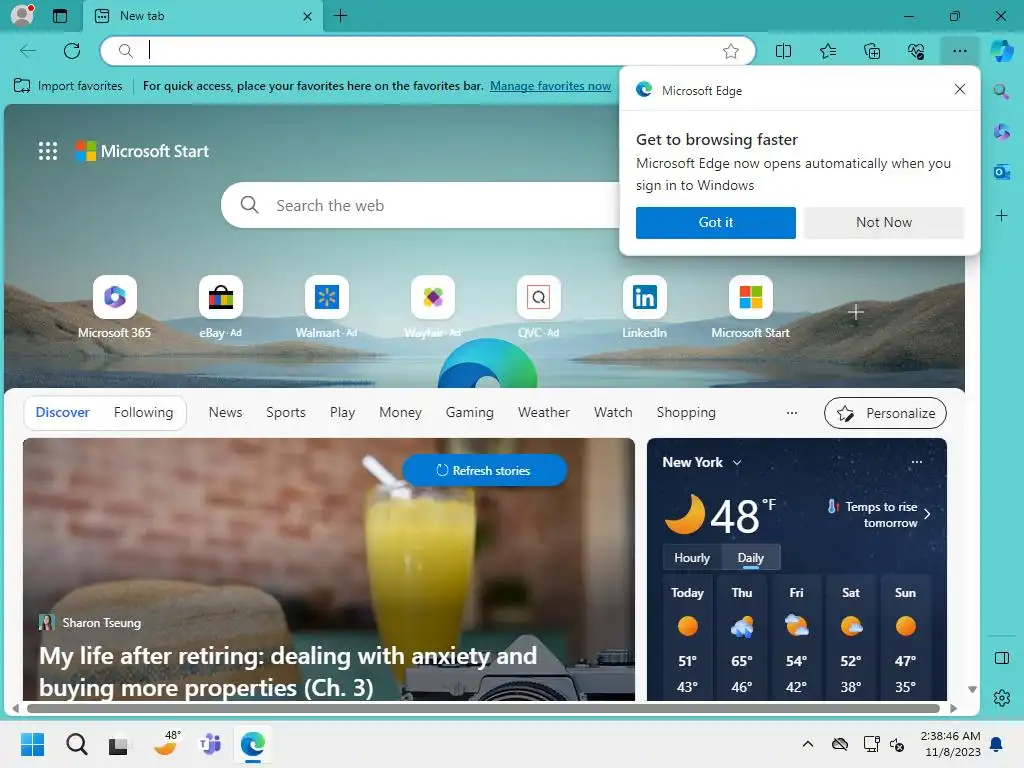Open Microsoft 365 in the sidebar

tap(1001, 133)
